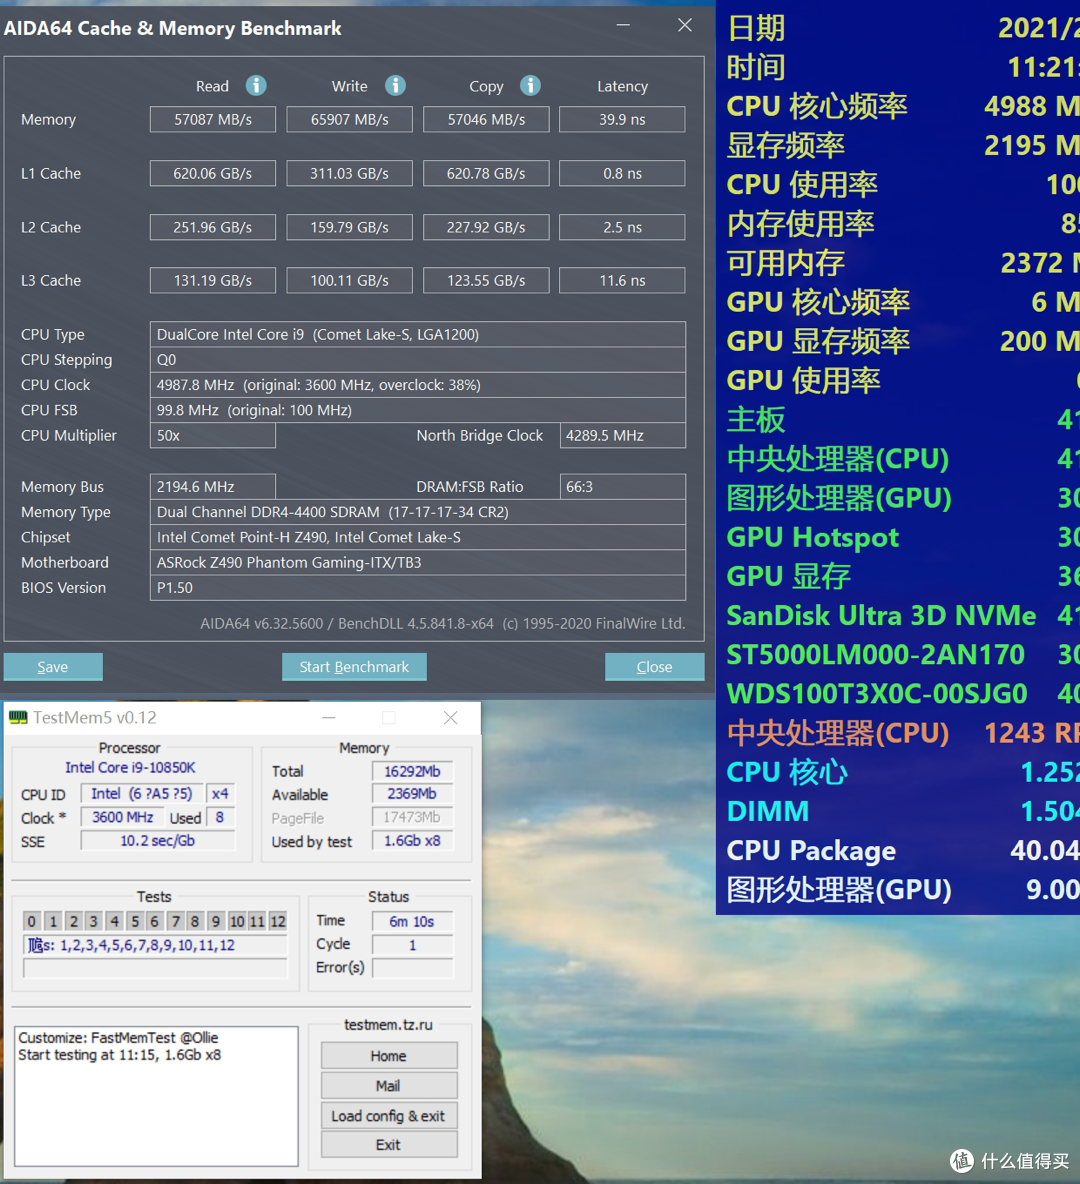Select test number 5 box in TestMem5
Screen dimensions: 1080x1184
(x=135, y=921)
